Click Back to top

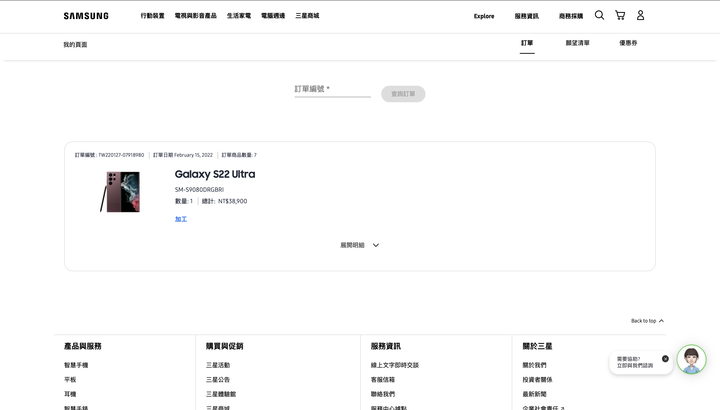(647, 321)
